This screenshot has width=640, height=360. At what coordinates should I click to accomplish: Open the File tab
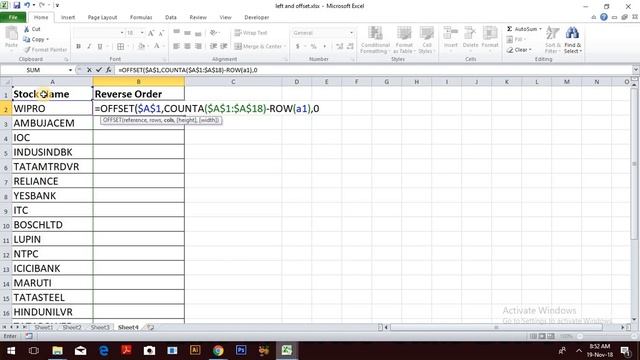[13, 18]
